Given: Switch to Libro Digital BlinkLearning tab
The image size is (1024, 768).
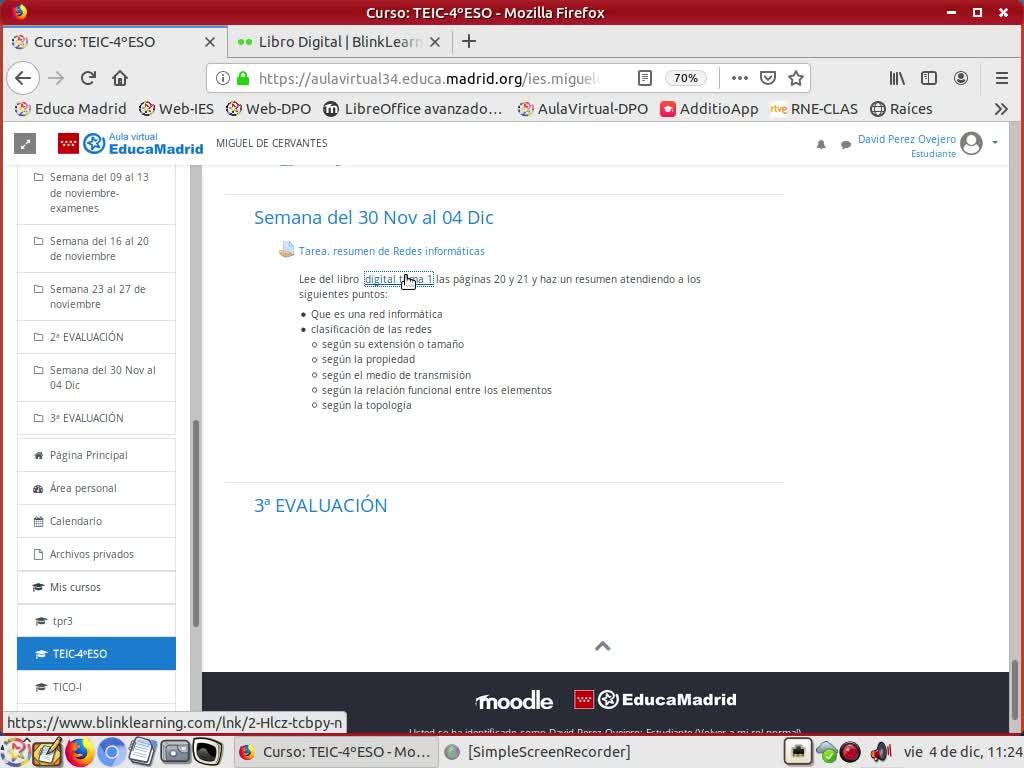Looking at the screenshot, I should pos(340,42).
